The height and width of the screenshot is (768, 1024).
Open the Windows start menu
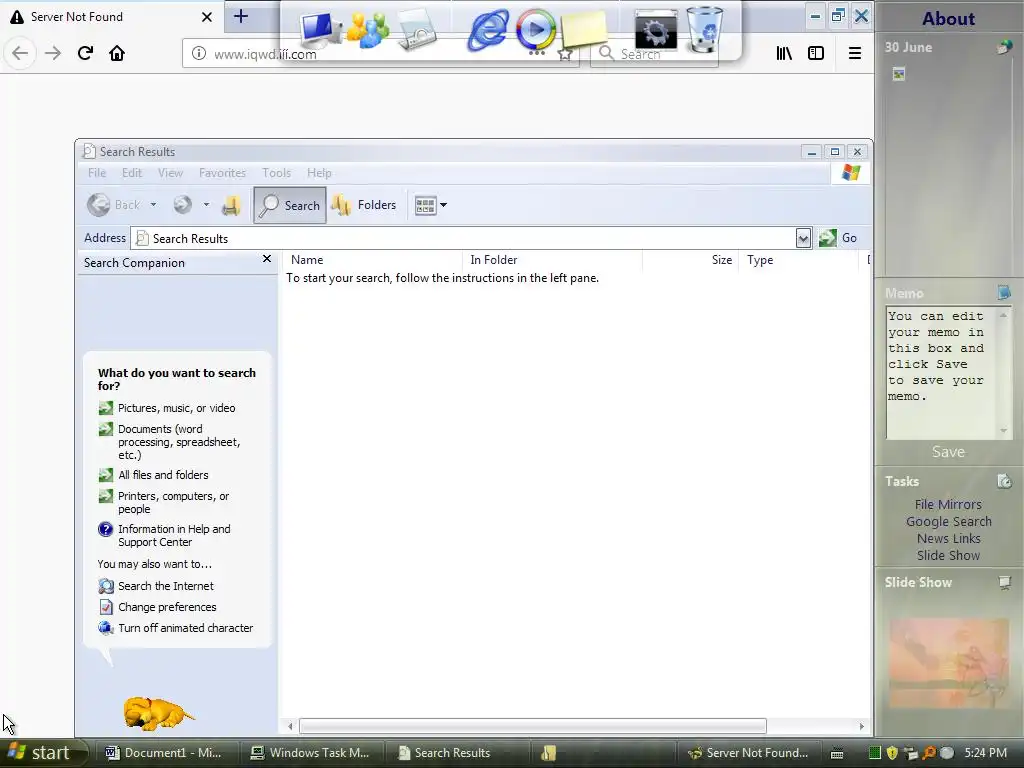pos(44,753)
